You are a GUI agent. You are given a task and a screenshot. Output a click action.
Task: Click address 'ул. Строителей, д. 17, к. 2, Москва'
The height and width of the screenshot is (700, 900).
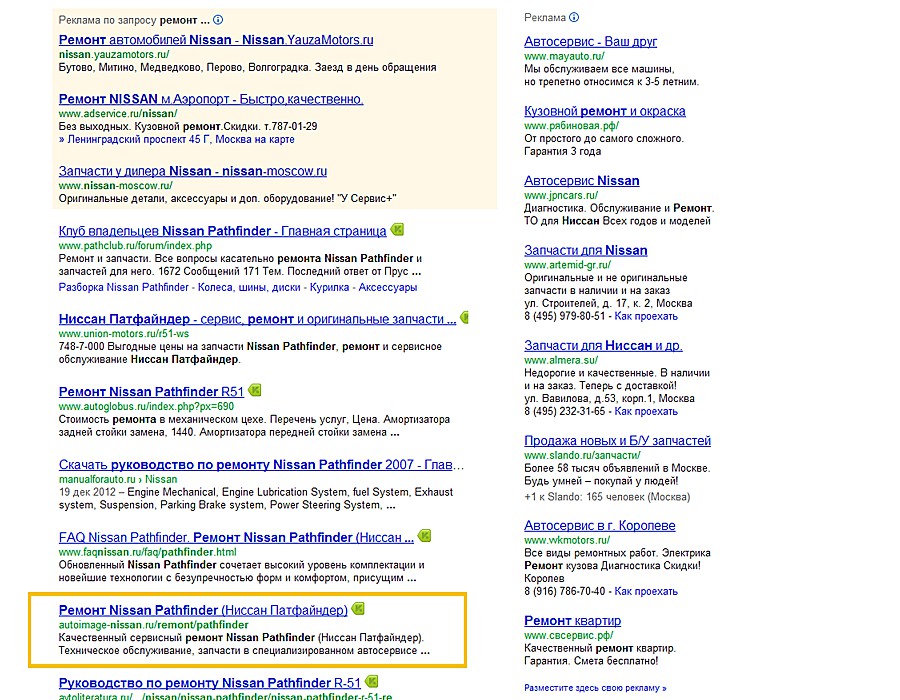coord(608,304)
